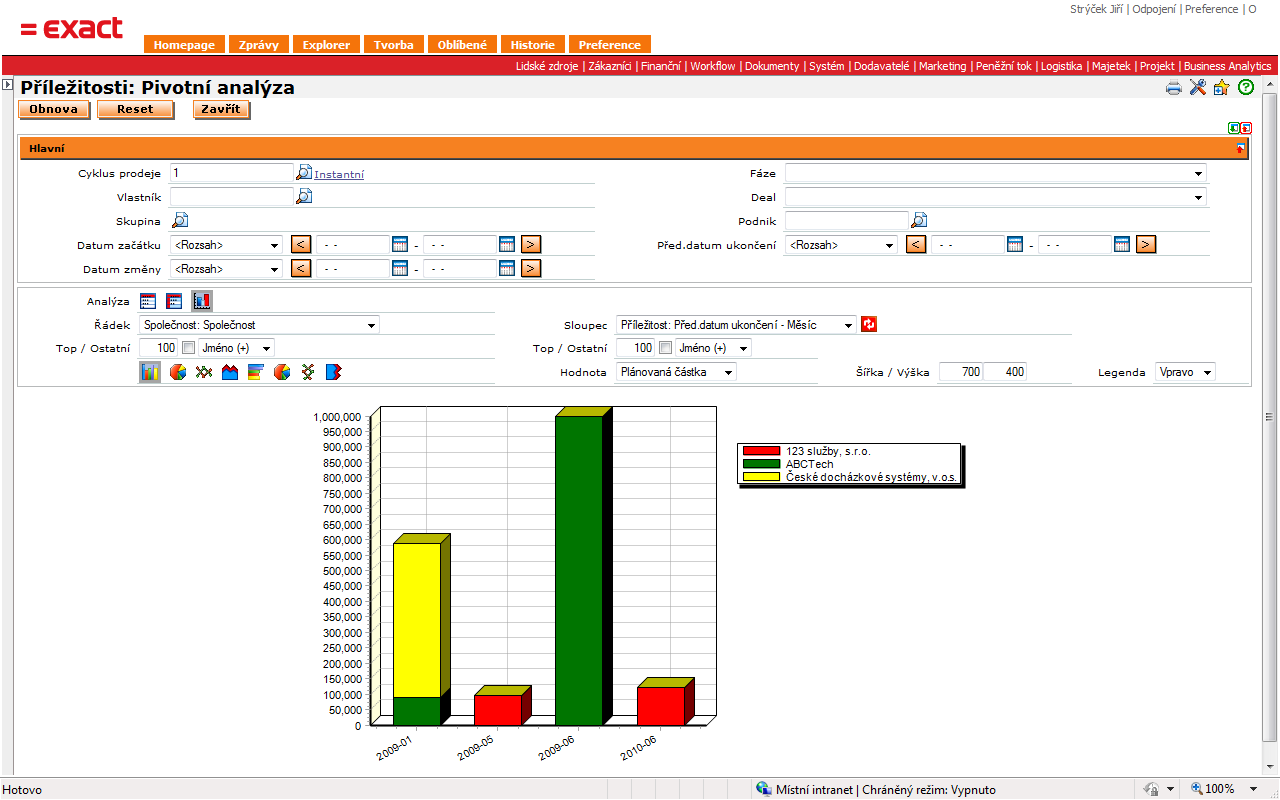Open lookup for Skupina
This screenshot has width=1280, height=800.
pyautogui.click(x=180, y=221)
